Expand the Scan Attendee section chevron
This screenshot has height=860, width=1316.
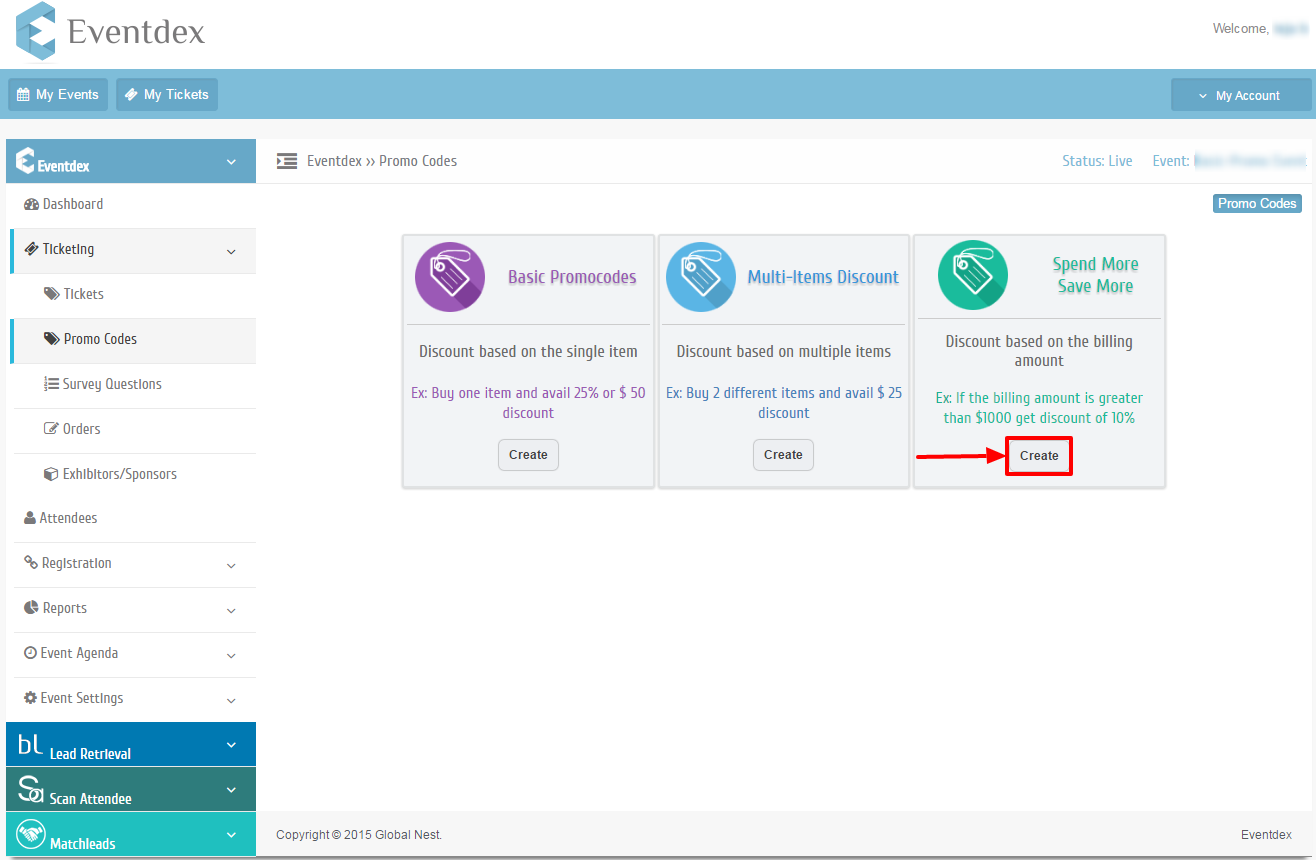click(x=231, y=790)
